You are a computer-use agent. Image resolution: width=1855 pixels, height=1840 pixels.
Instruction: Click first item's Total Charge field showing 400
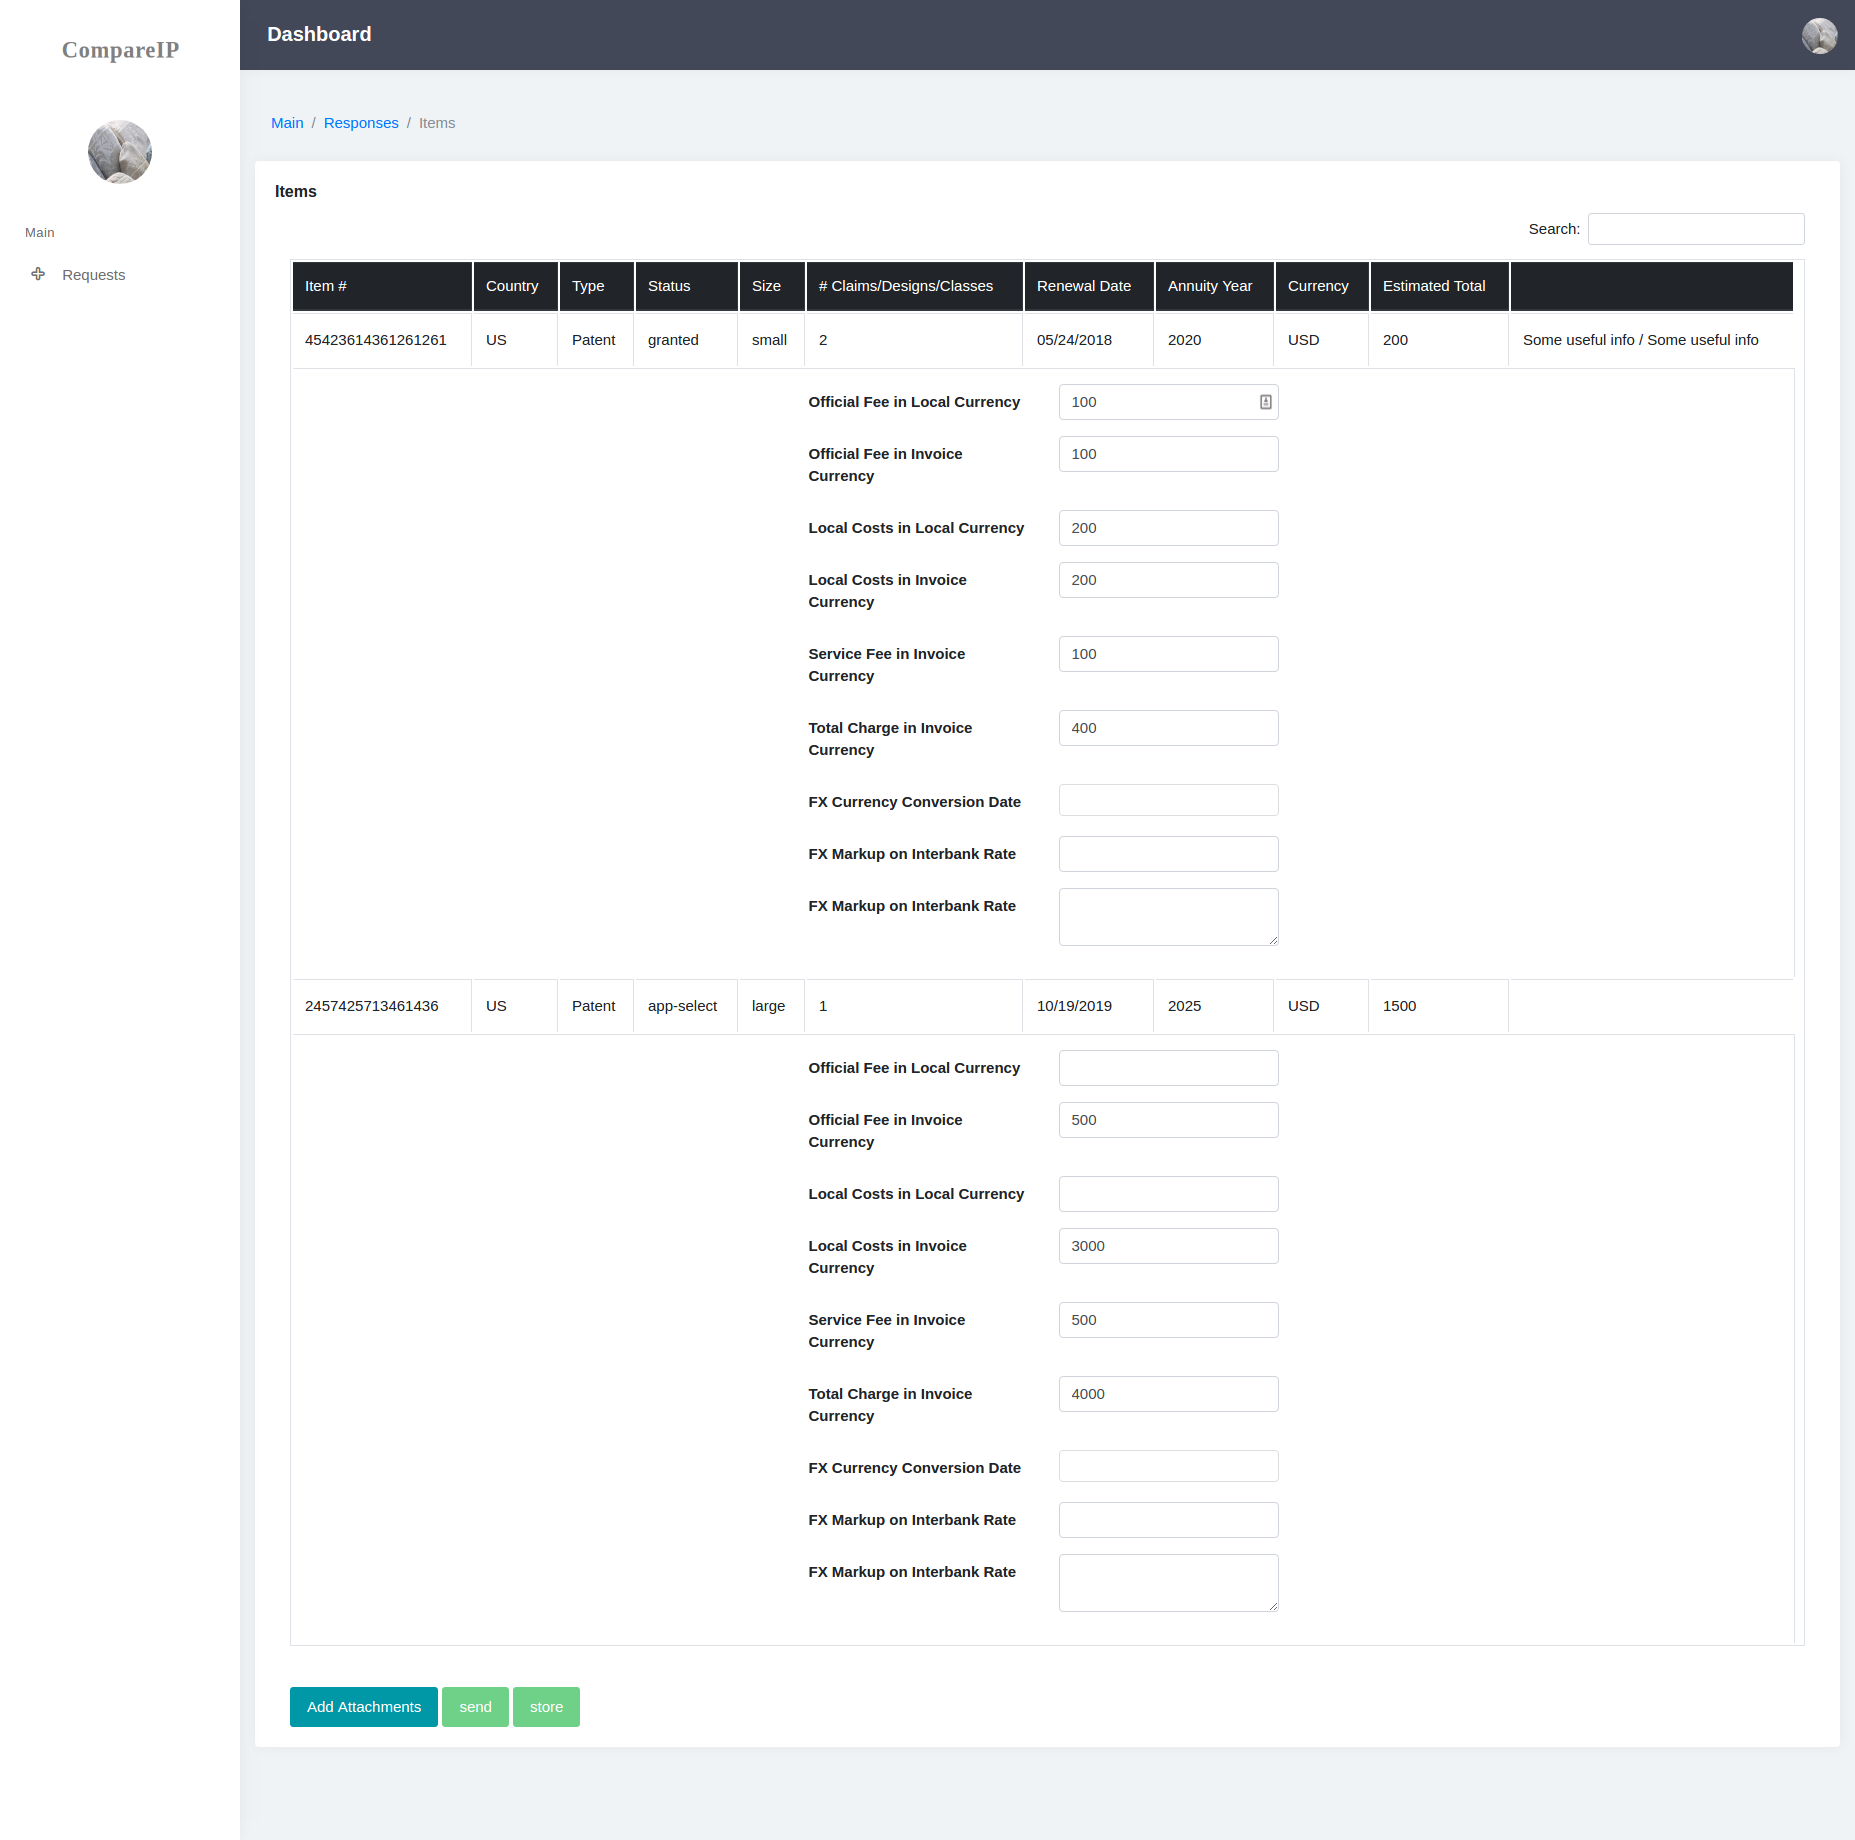(1168, 728)
